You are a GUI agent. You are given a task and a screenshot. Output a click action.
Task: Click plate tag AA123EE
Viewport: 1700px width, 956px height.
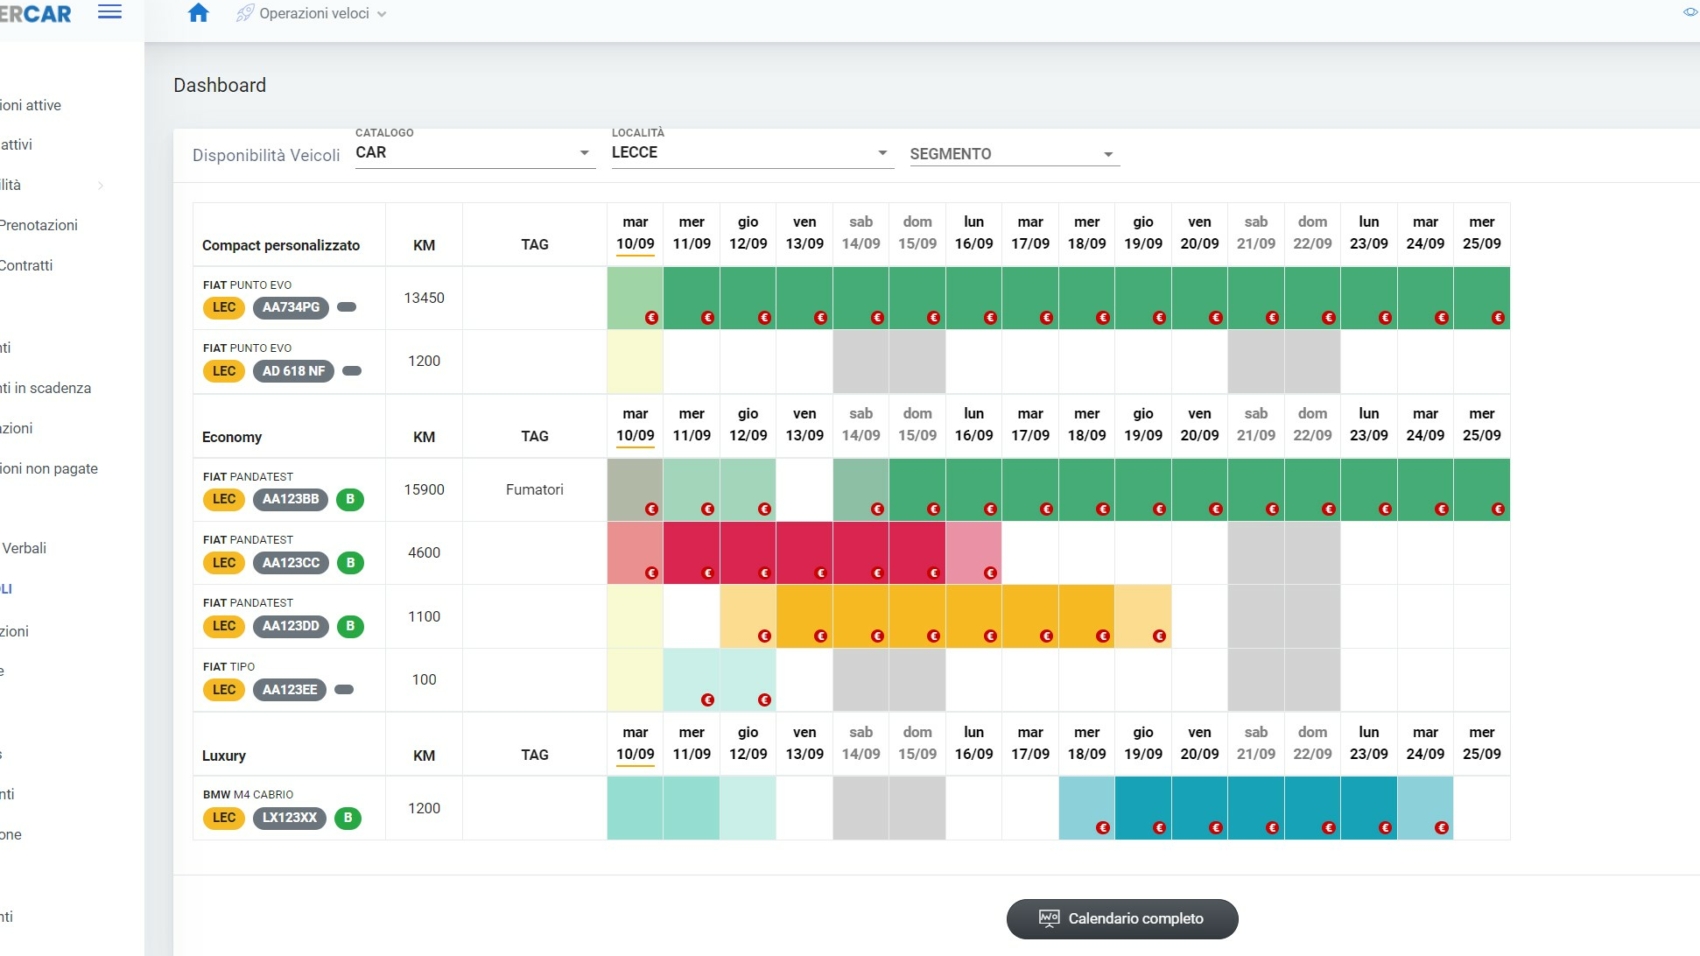pyautogui.click(x=289, y=690)
